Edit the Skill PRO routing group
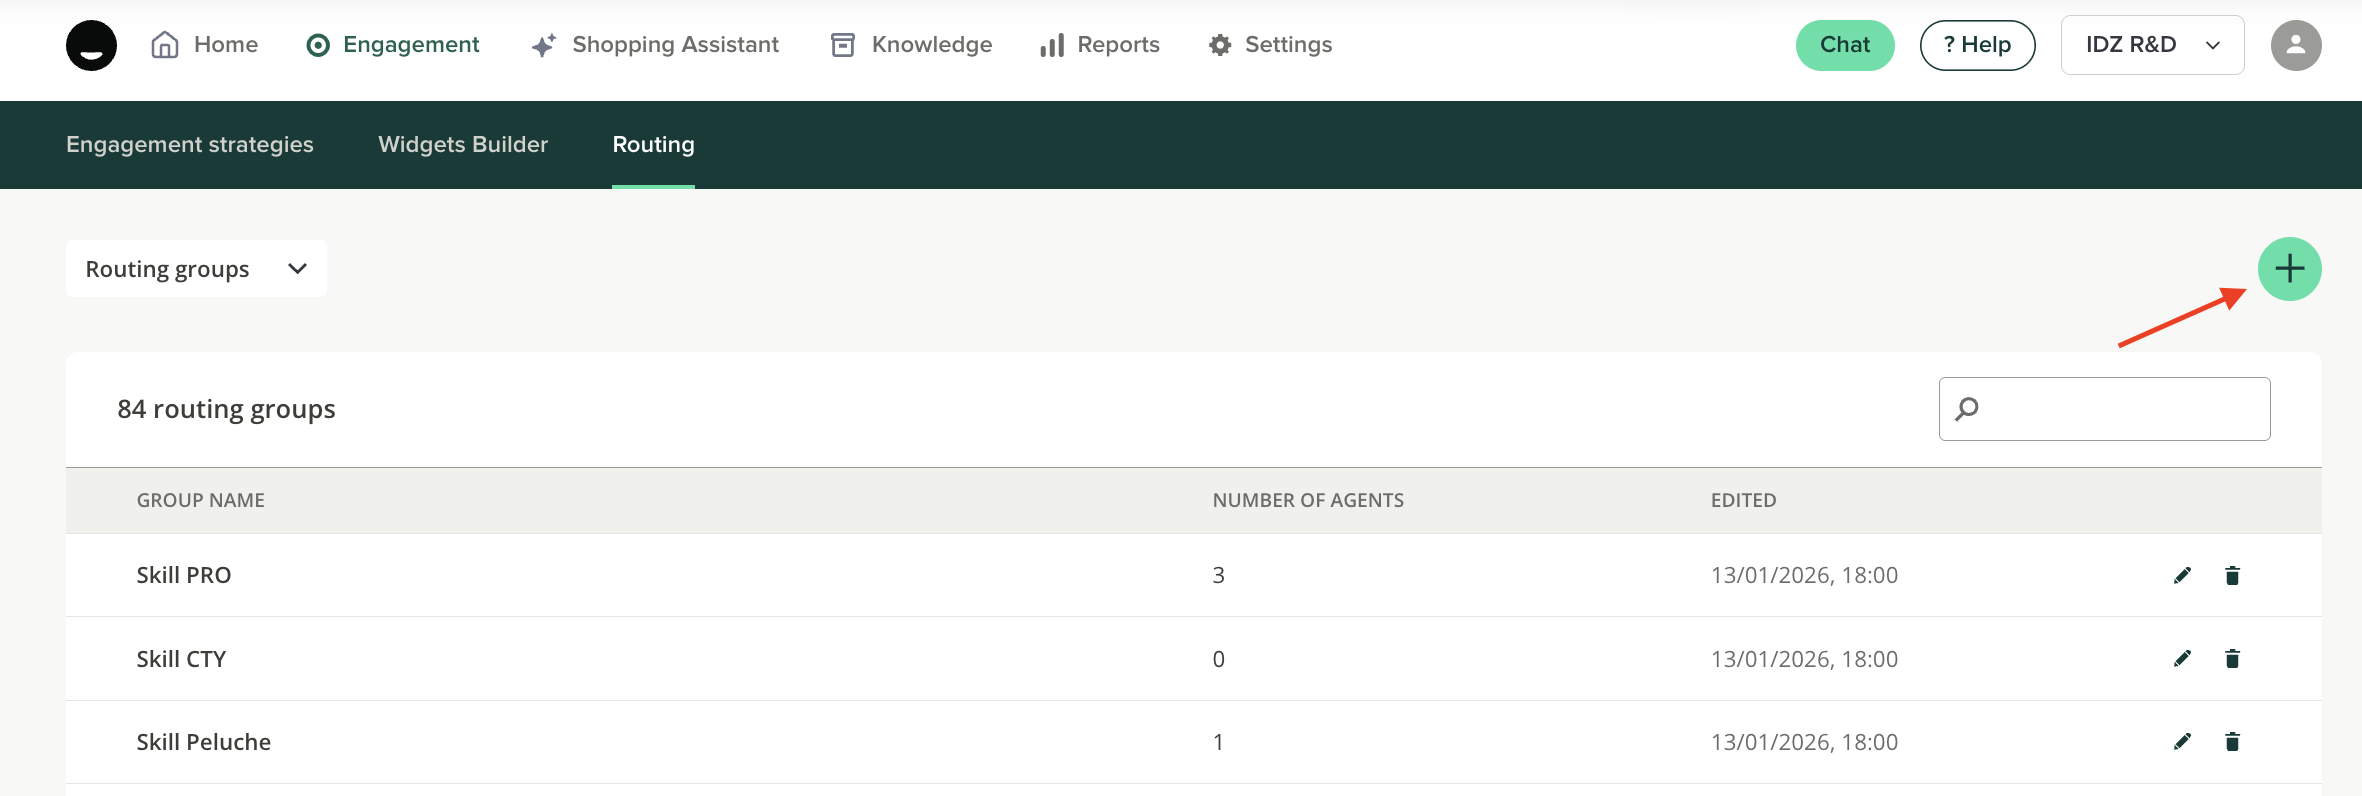2362x796 pixels. (x=2182, y=575)
